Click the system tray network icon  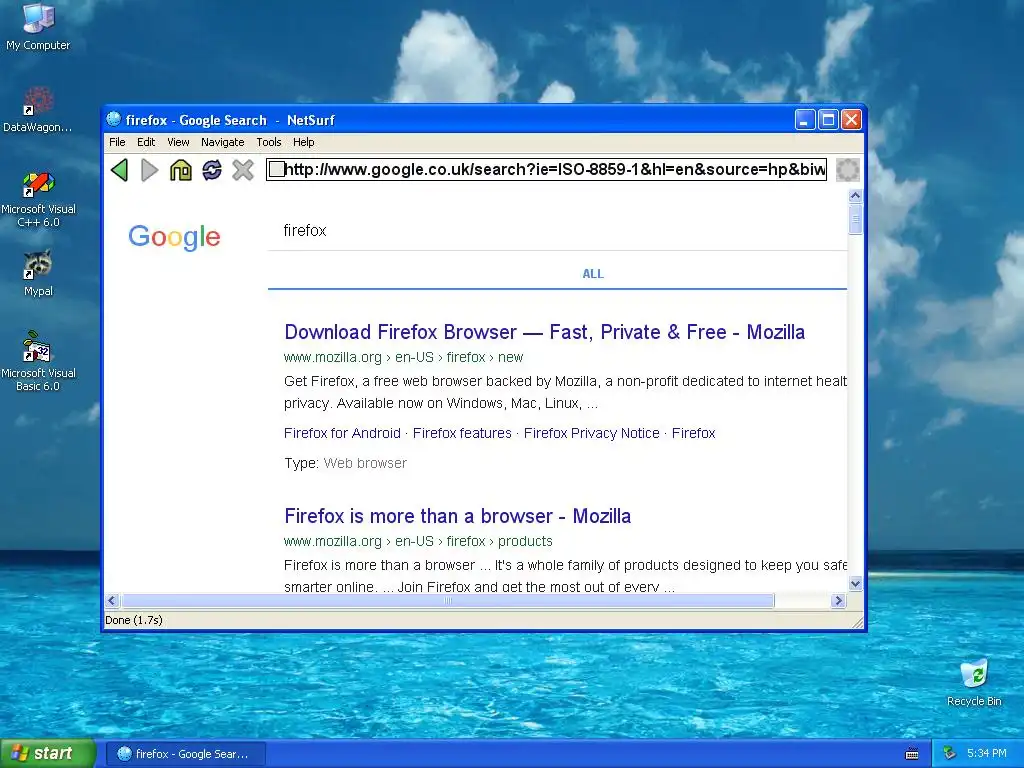click(950, 754)
